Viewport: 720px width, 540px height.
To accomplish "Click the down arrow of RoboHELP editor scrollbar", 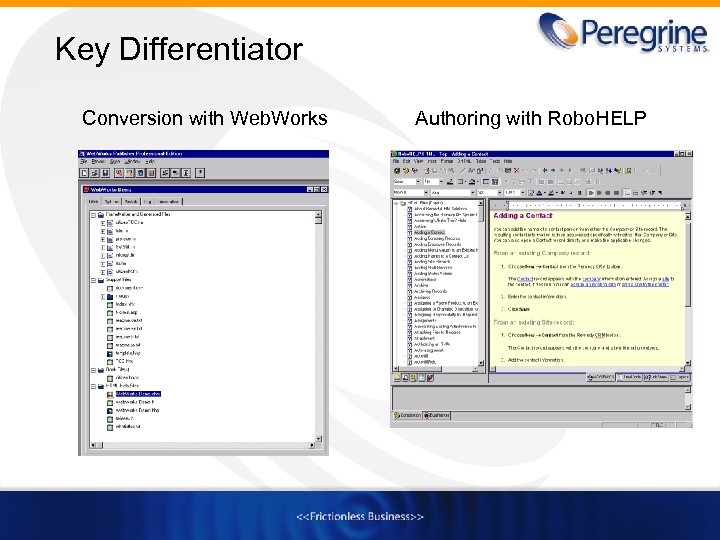I will [687, 363].
